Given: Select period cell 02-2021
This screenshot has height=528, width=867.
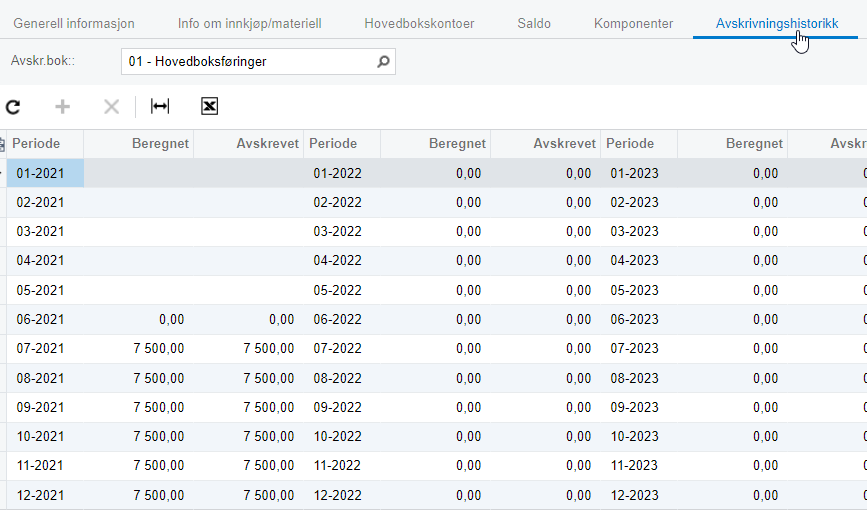Looking at the screenshot, I should [45, 202].
